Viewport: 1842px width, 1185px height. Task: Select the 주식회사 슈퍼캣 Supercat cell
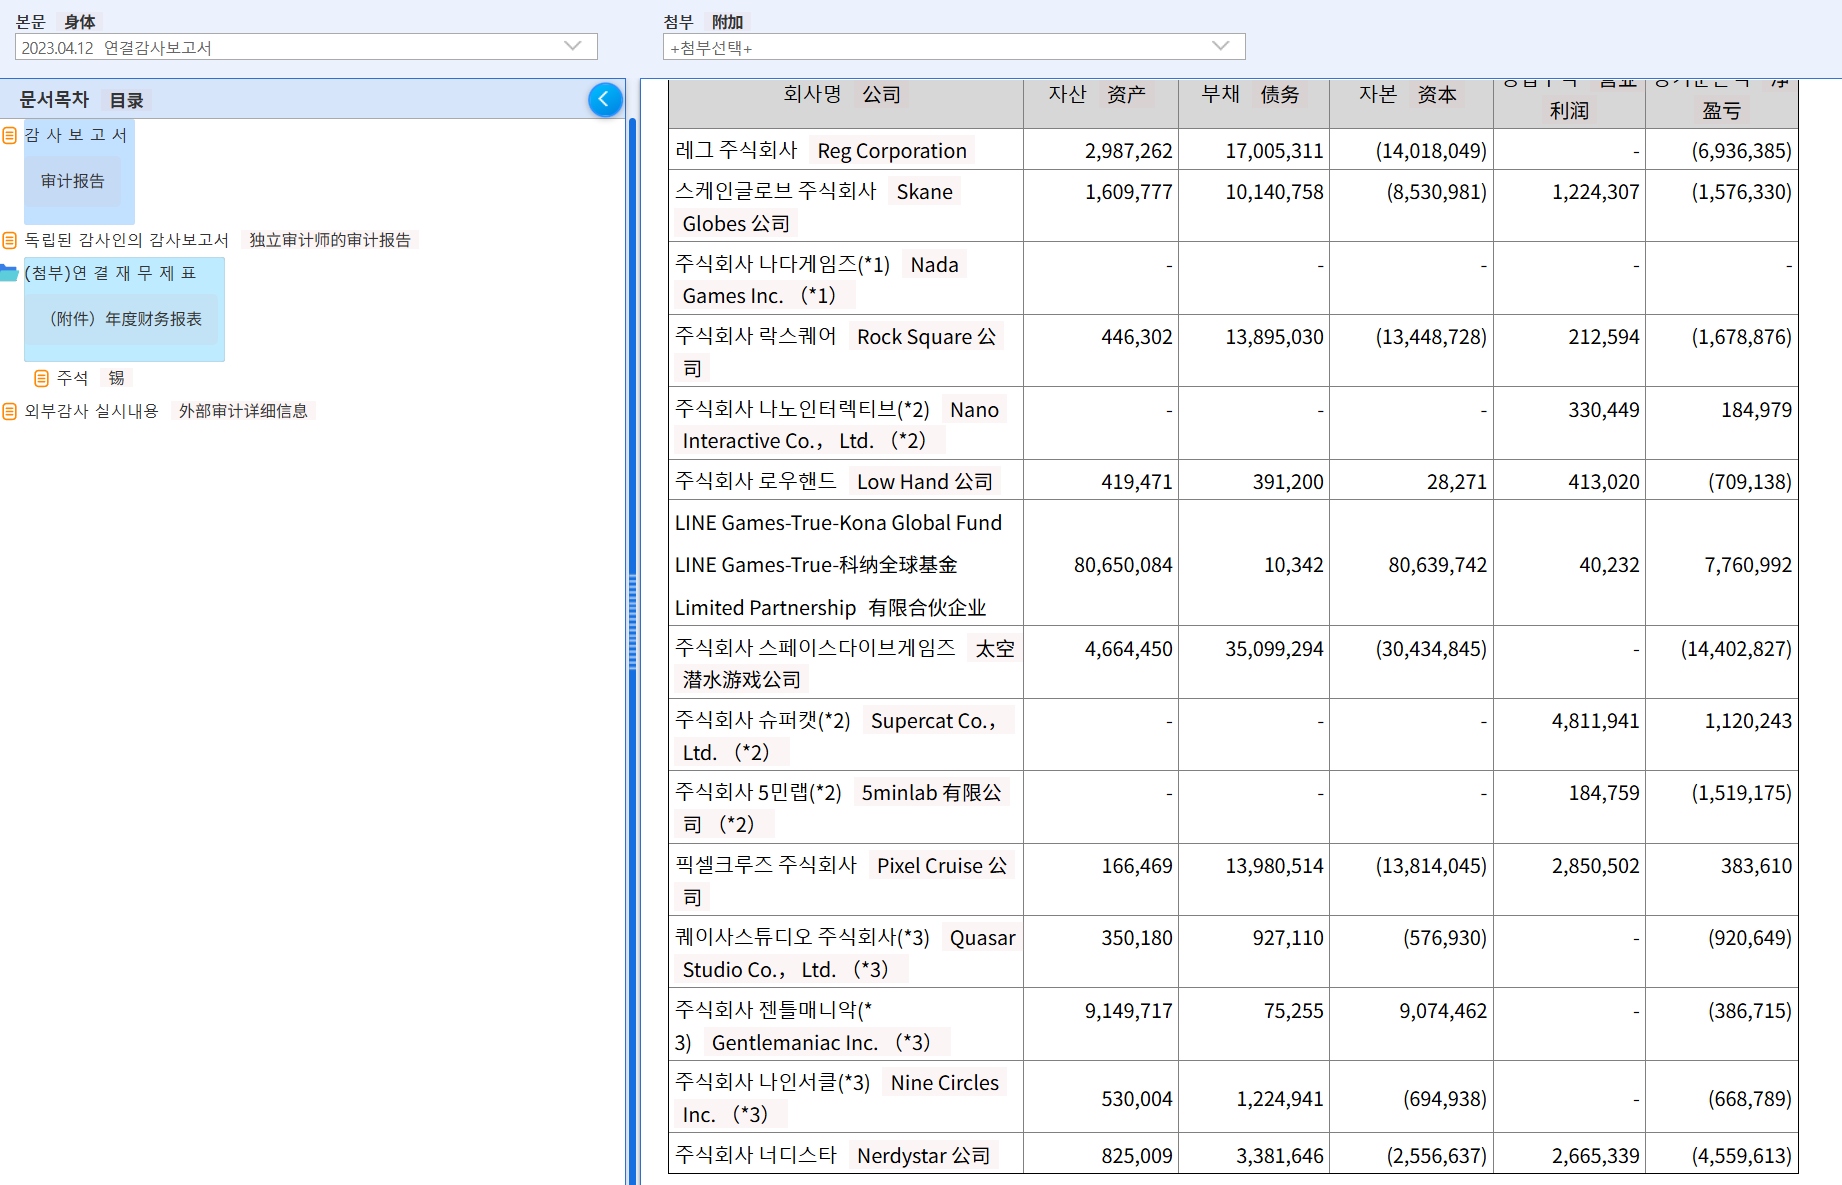pyautogui.click(x=846, y=735)
